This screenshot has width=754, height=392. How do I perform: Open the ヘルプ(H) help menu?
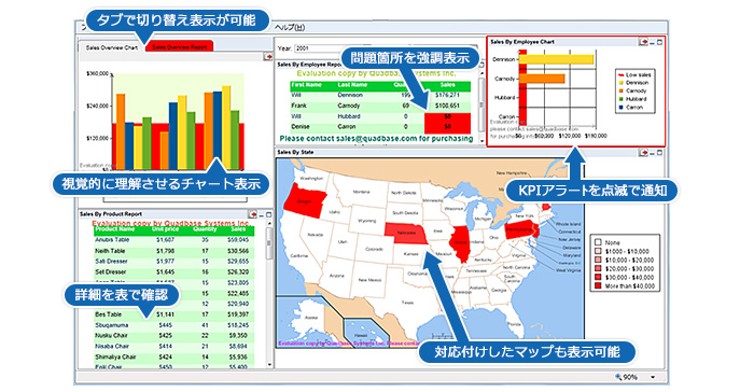pos(290,27)
